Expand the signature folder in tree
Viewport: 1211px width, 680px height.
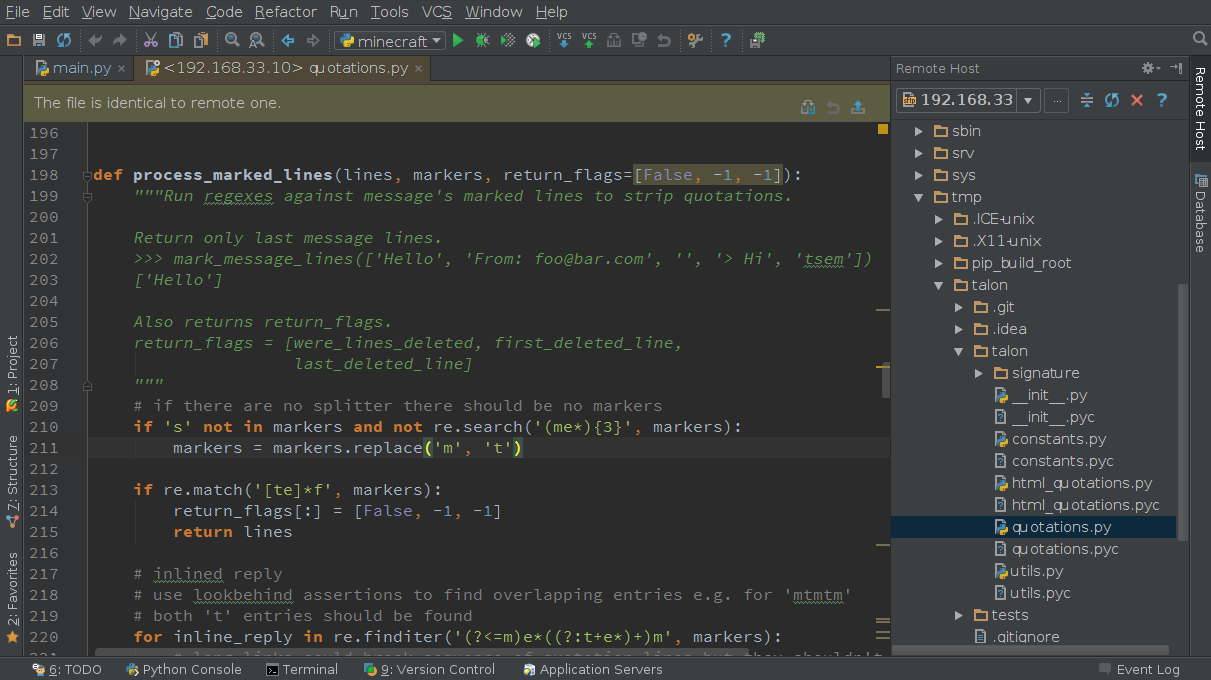click(979, 373)
